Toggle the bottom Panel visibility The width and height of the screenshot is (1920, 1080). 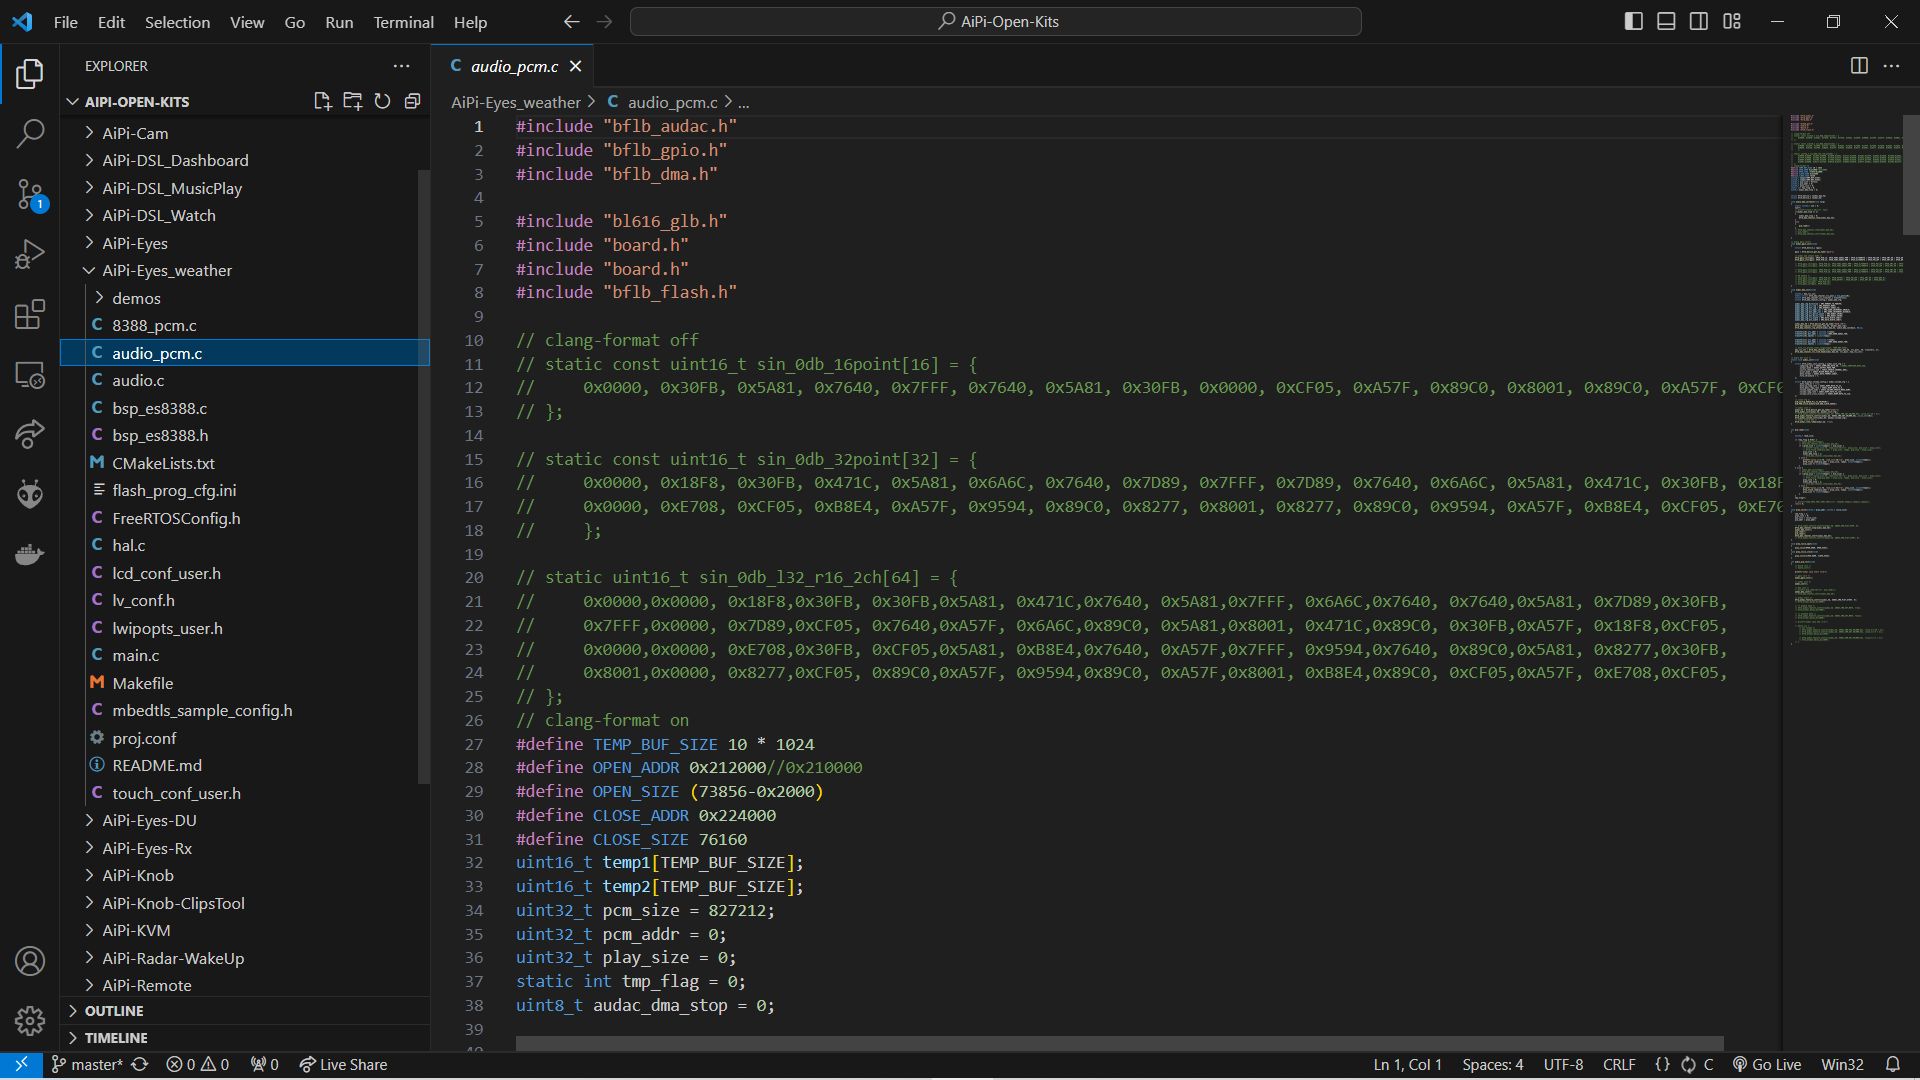[1666, 21]
